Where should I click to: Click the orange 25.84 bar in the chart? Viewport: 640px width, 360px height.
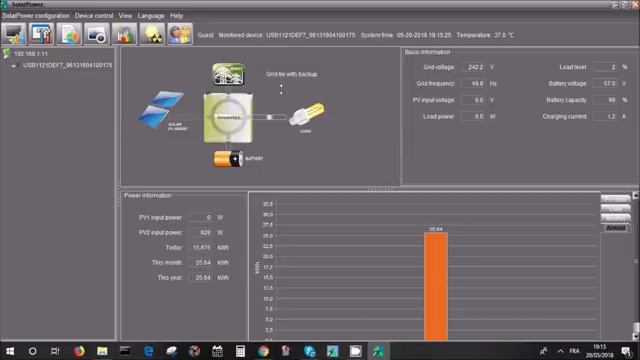tap(436, 286)
